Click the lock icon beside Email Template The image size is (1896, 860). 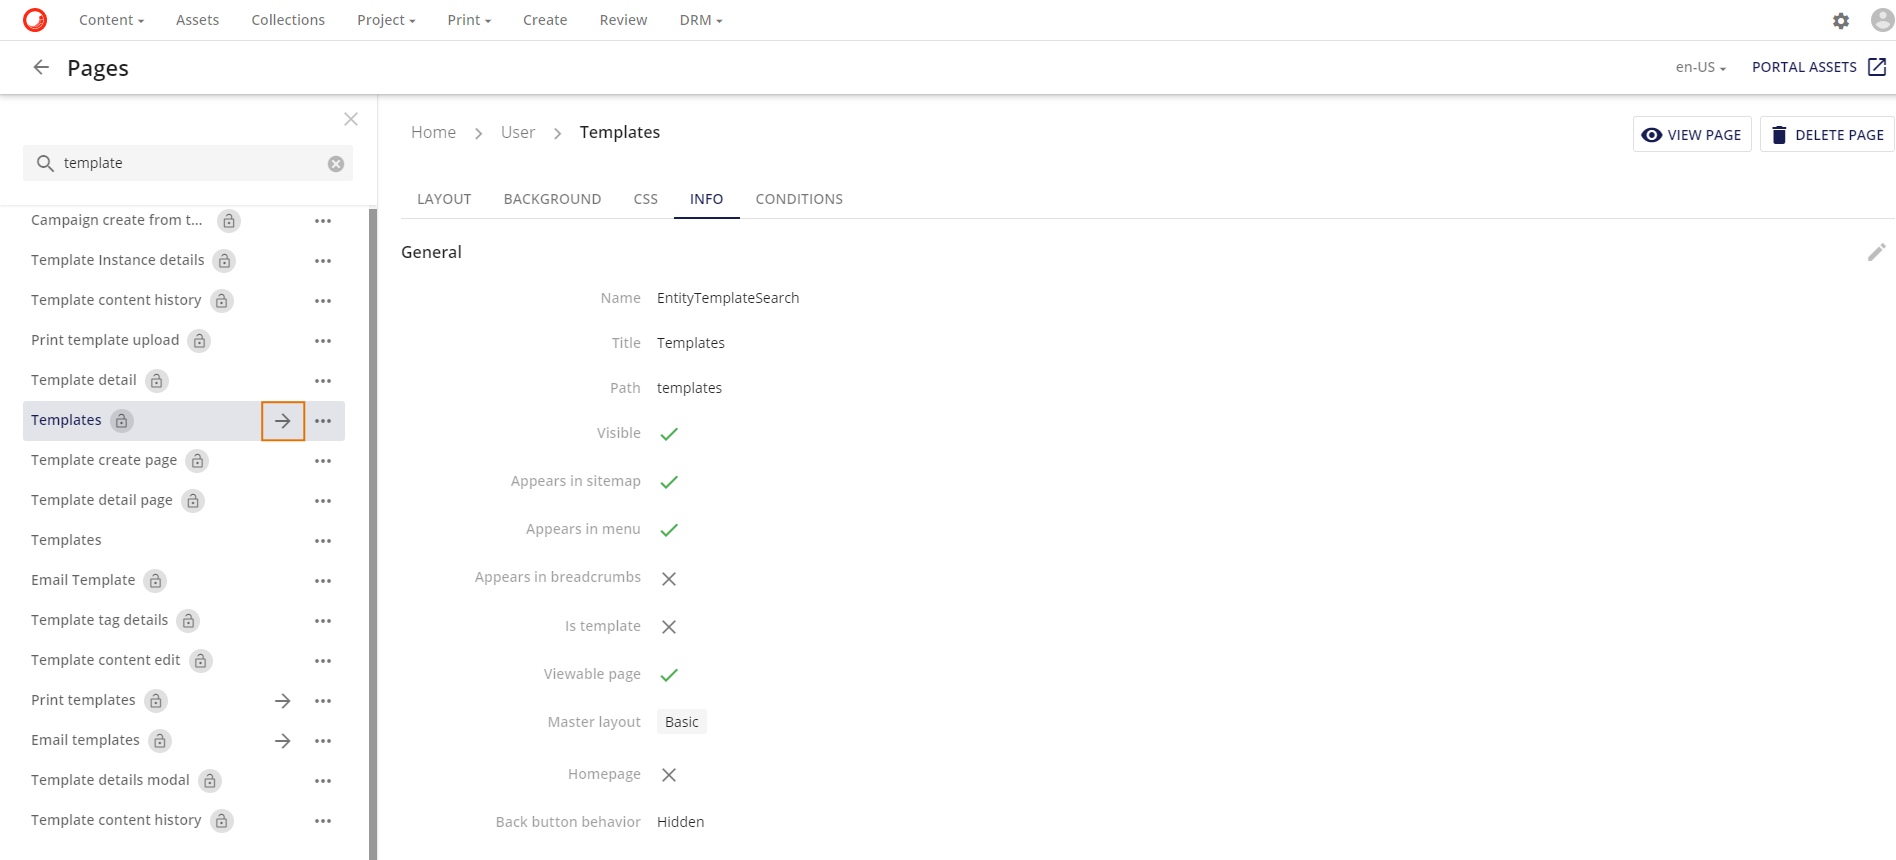(155, 581)
